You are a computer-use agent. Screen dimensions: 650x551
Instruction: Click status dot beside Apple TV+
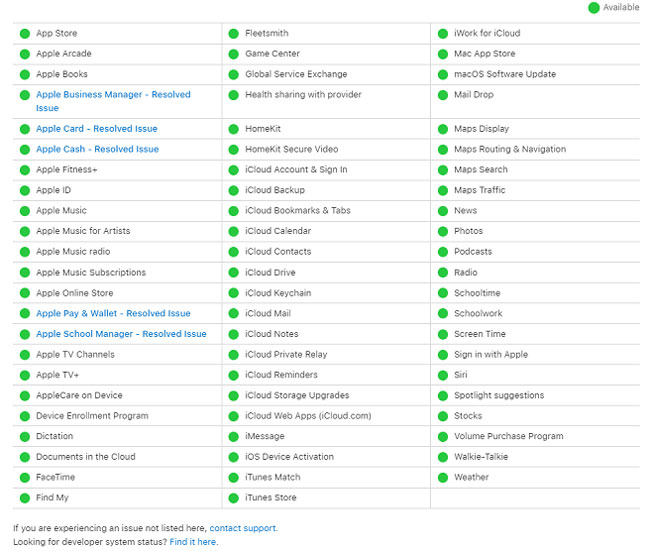point(25,375)
